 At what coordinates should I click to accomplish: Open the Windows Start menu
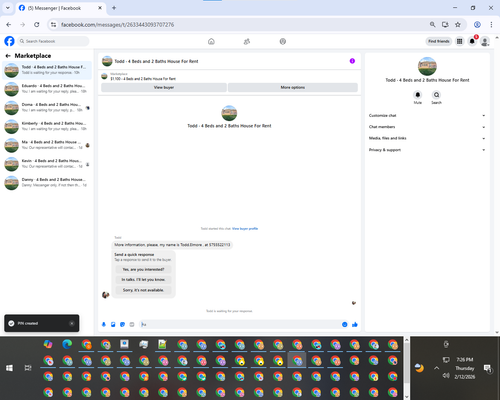click(9, 368)
